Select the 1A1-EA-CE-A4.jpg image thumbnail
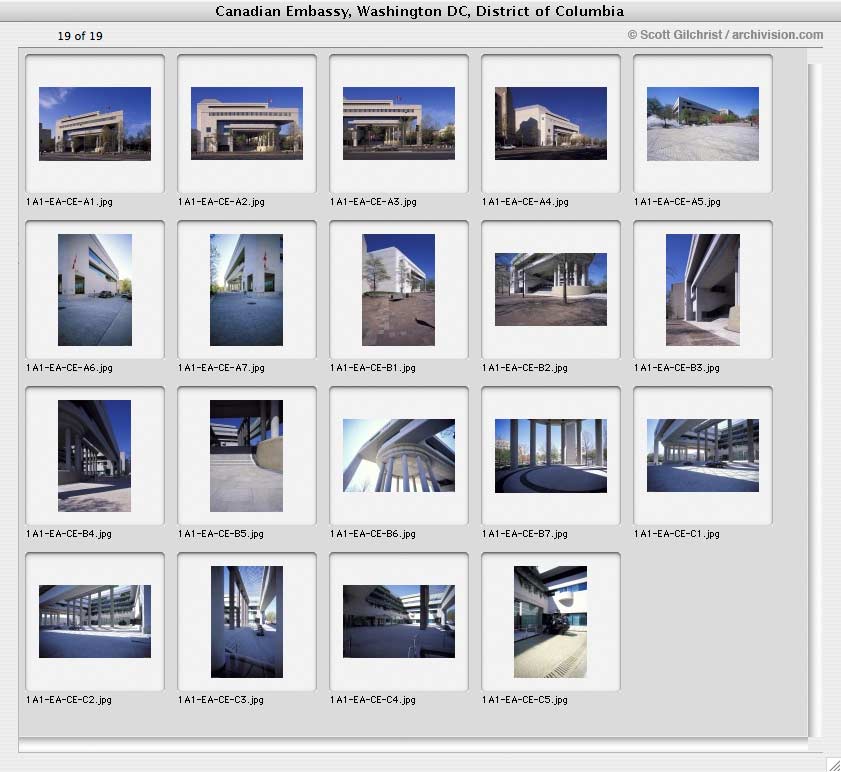This screenshot has height=772, width=841. pyautogui.click(x=551, y=123)
